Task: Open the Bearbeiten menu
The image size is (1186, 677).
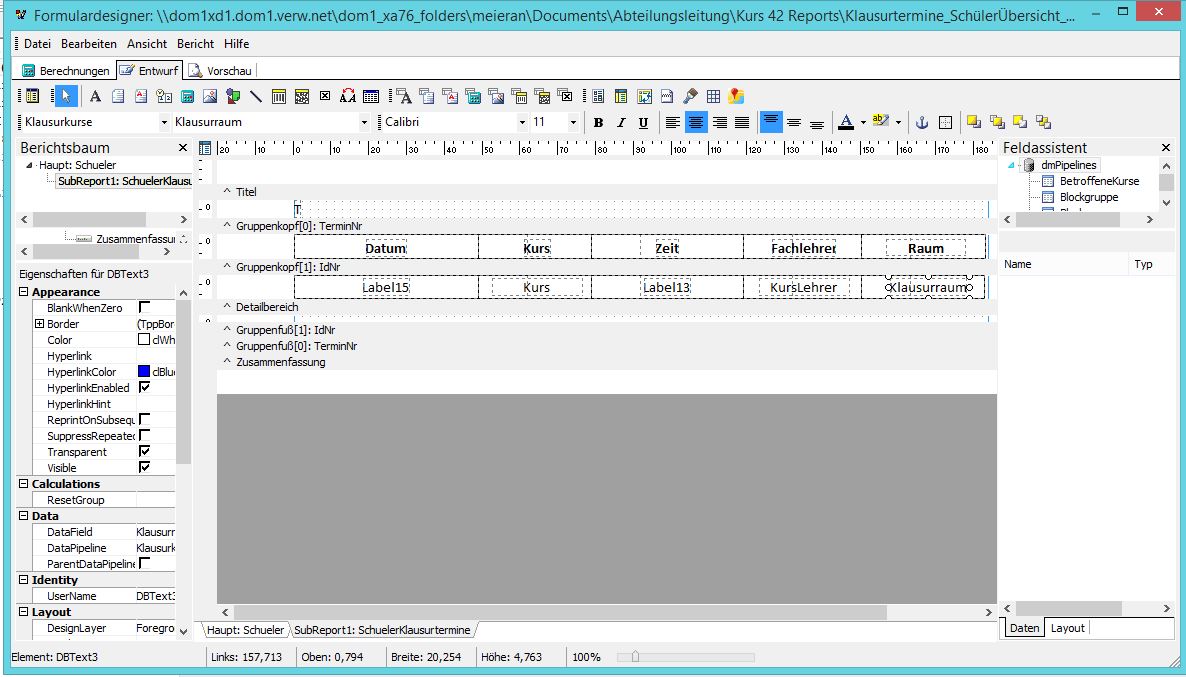Action: coord(88,44)
